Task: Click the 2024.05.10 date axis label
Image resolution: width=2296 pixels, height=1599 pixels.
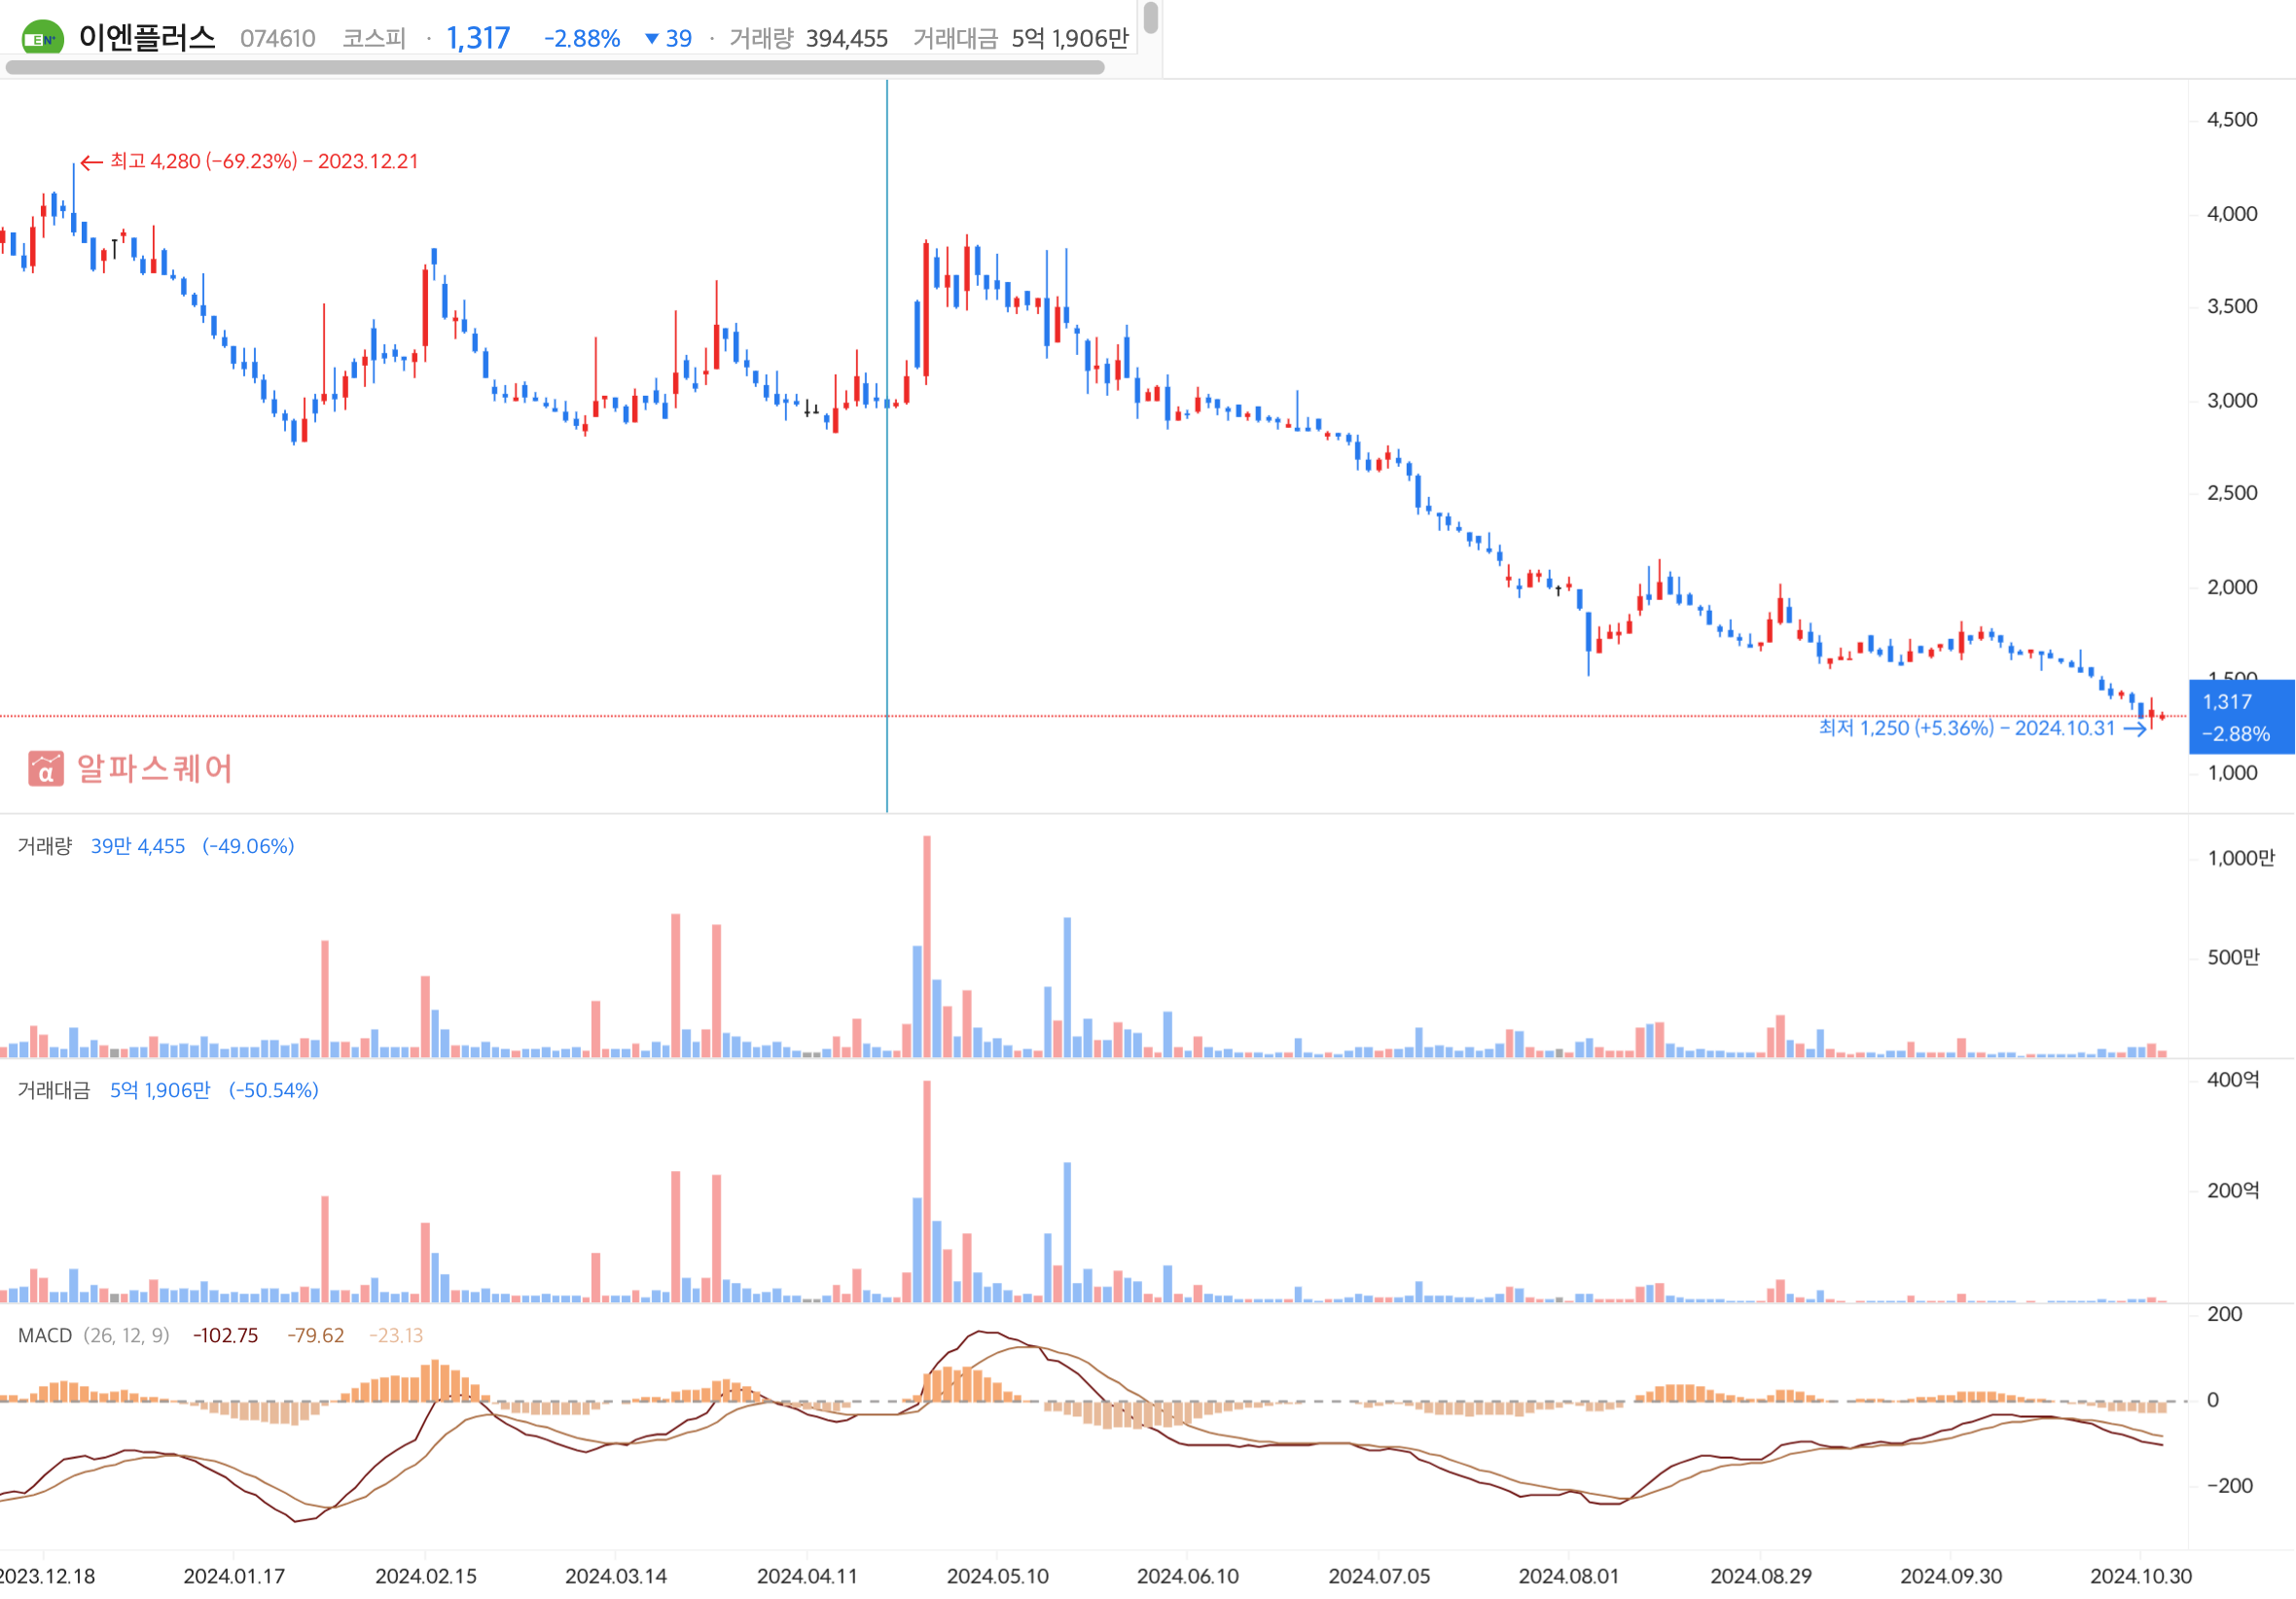Action: coord(998,1576)
